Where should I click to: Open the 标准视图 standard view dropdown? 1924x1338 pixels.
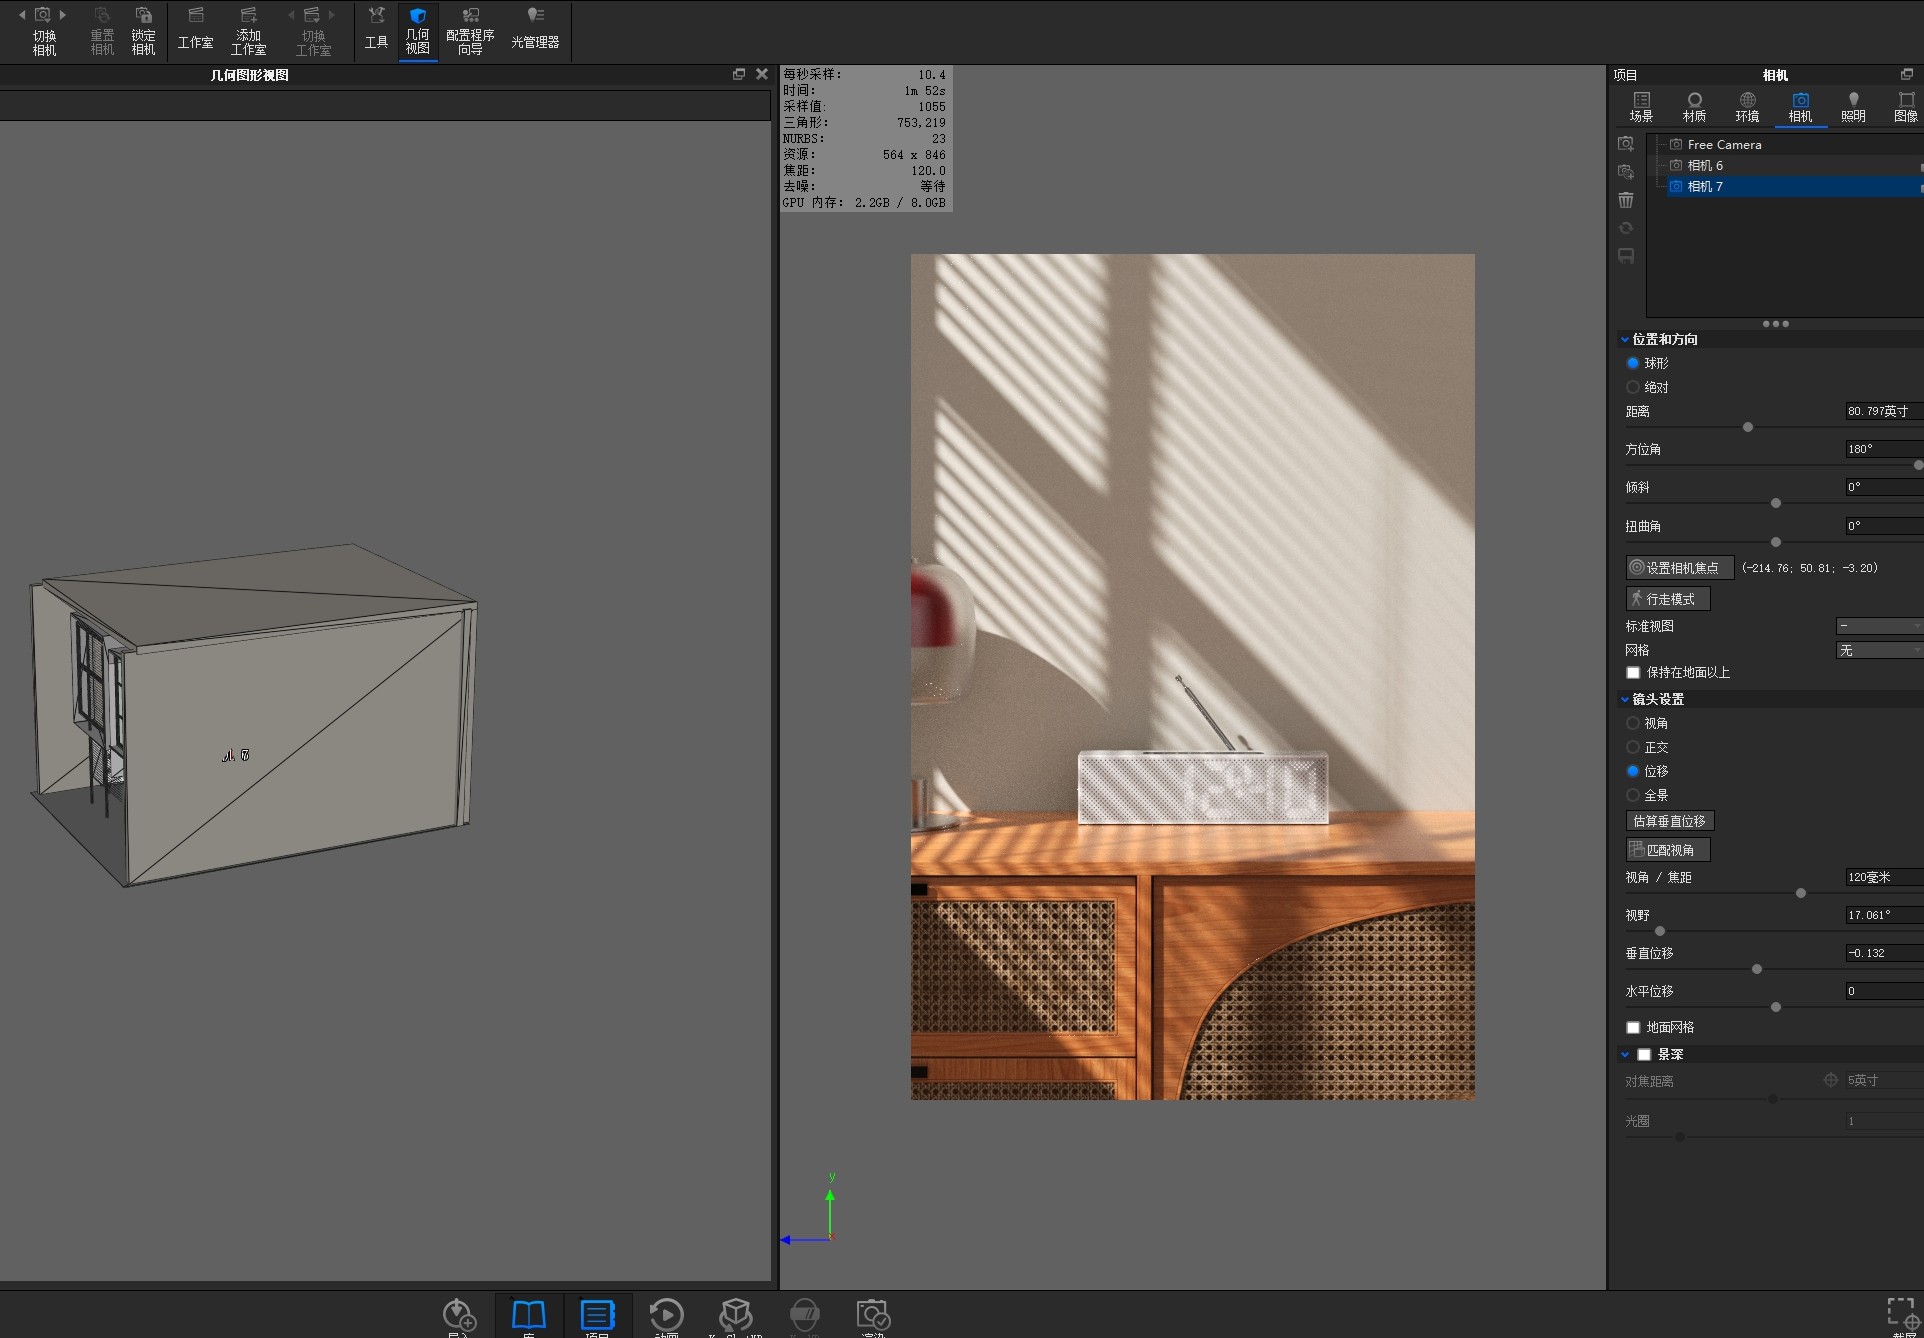click(1880, 626)
